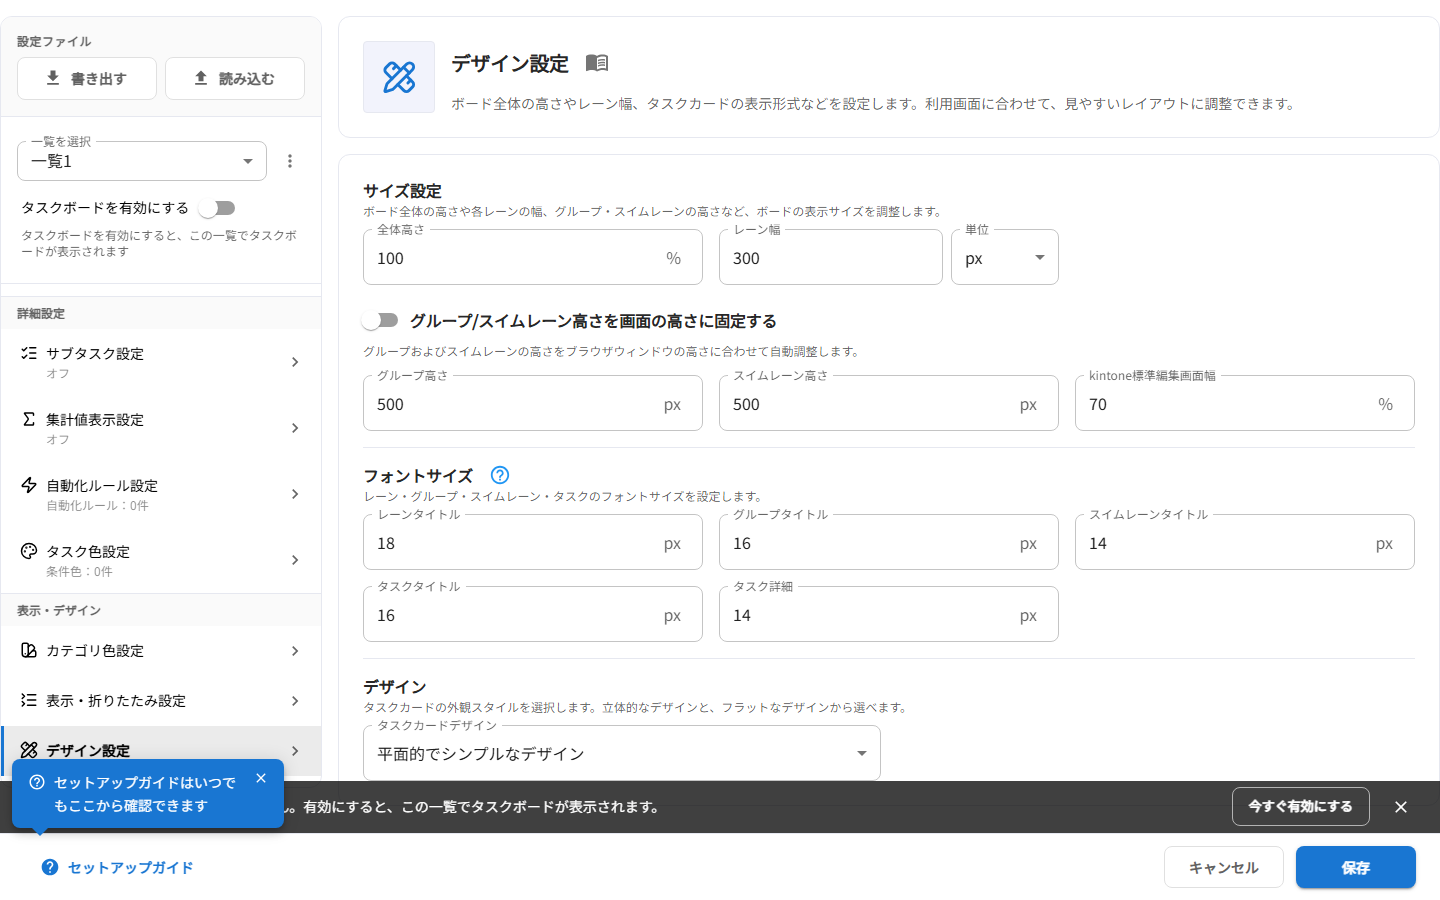
Task: Open the タスクカードデザイン dropdown
Action: click(x=622, y=753)
